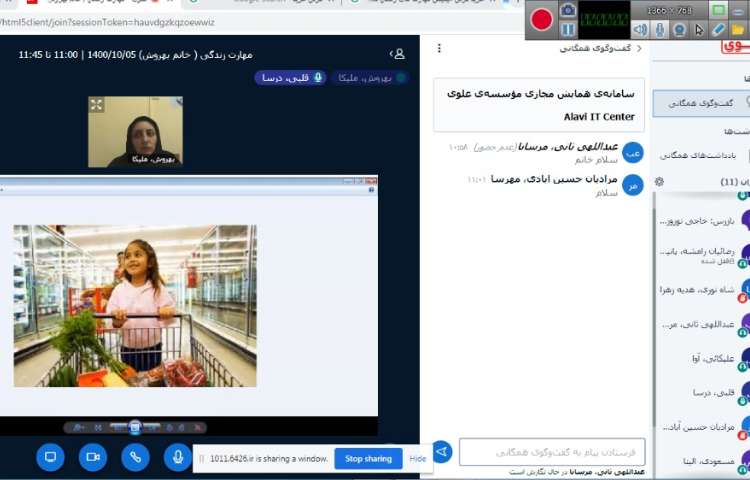Pause the screen recording
Image resolution: width=750 pixels, height=480 pixels.
click(x=568, y=29)
